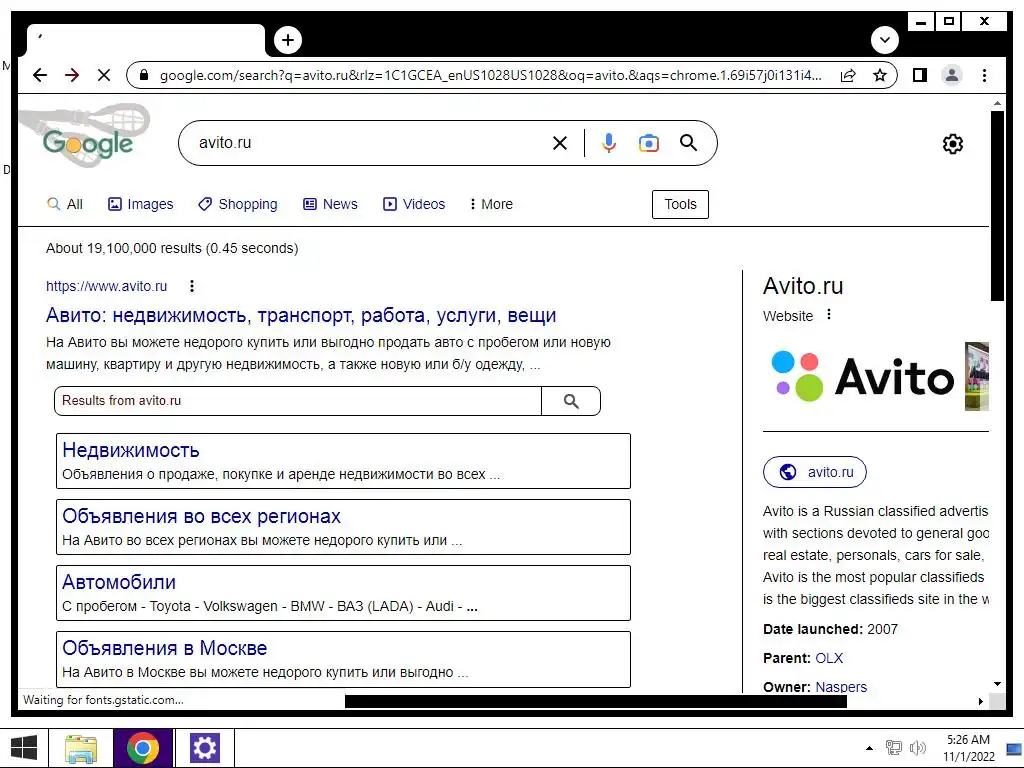Viewport: 1024px width, 768px height.
Task: Open Google quick settings gear
Action: [x=953, y=144]
